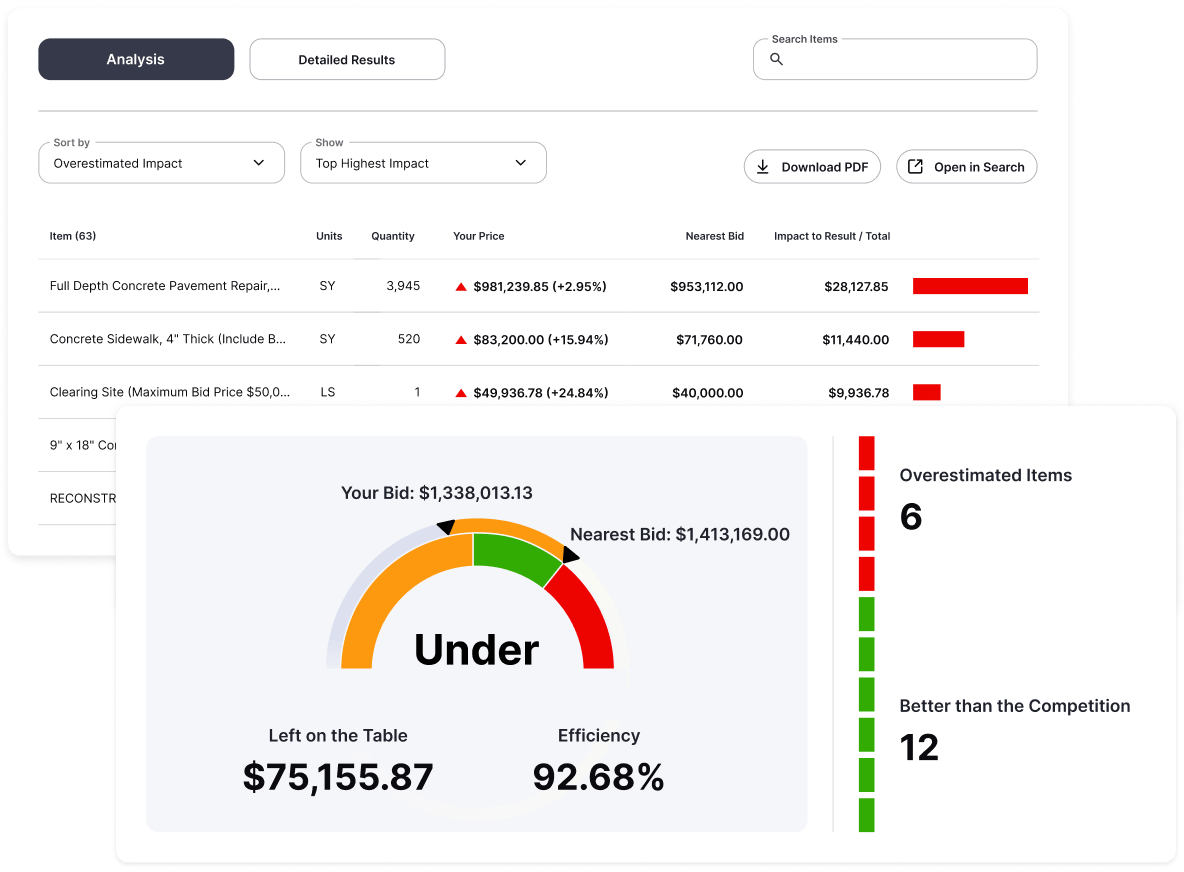Click the Nearest Bid gauge marker arrow
The height and width of the screenshot is (872, 1184).
point(569,555)
